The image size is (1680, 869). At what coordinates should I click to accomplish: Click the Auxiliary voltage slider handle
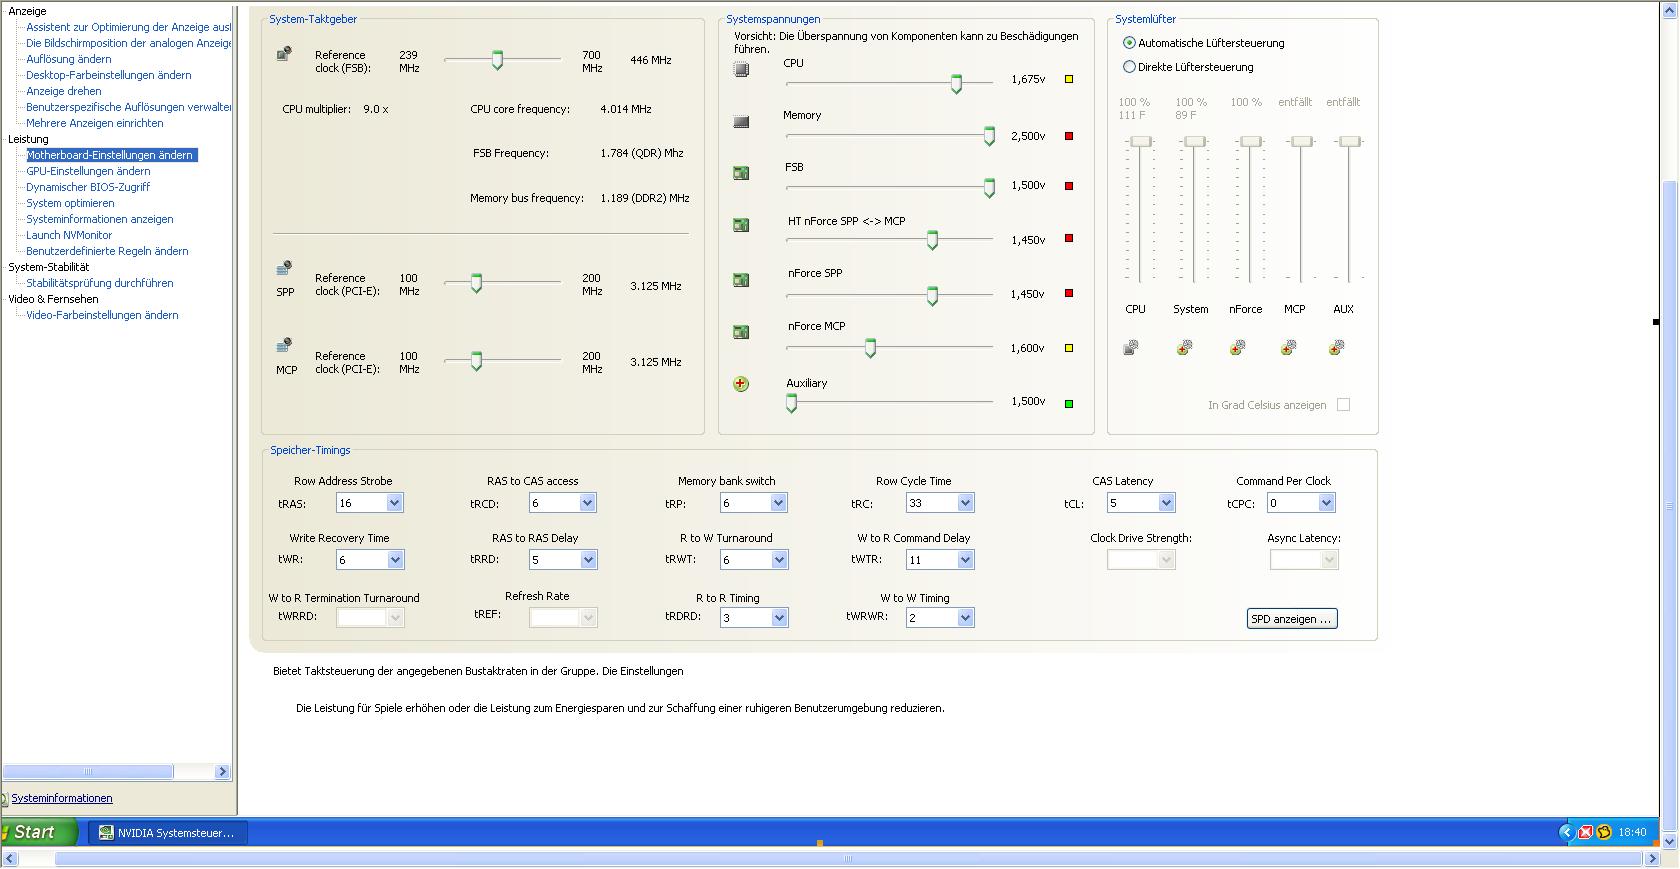(x=791, y=403)
